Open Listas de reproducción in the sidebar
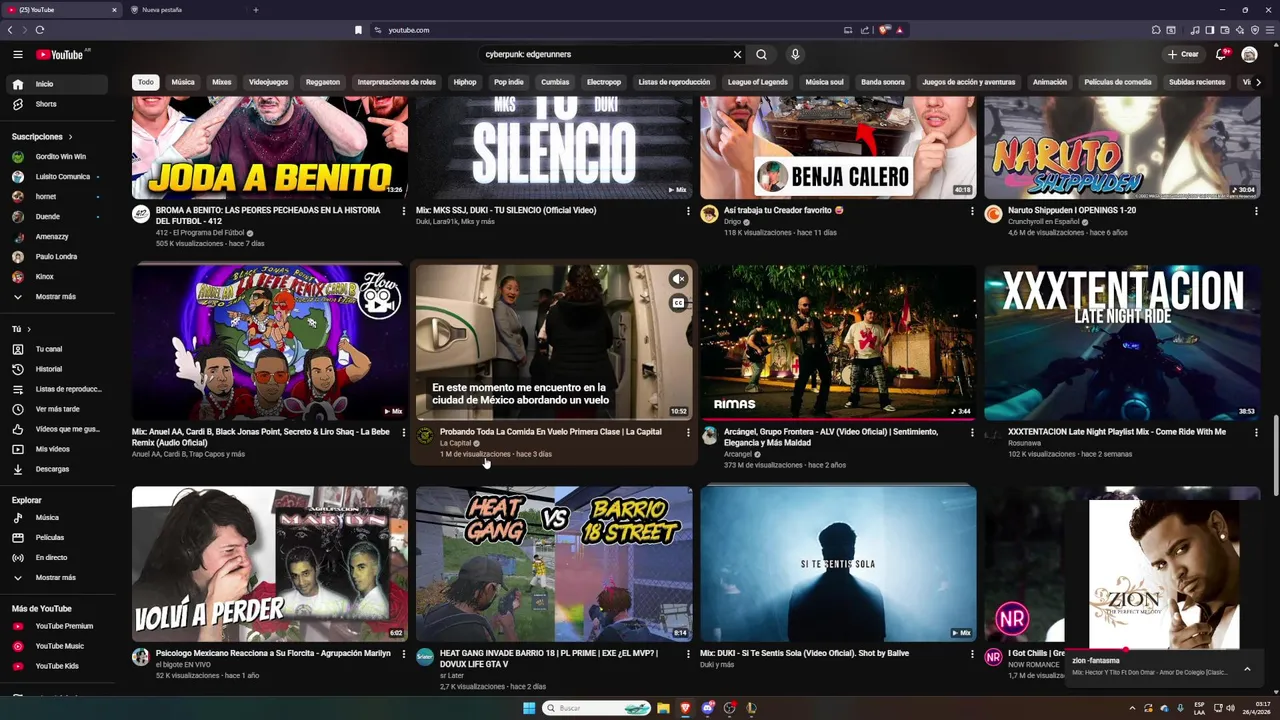The height and width of the screenshot is (720, 1280). pyautogui.click(x=56, y=389)
